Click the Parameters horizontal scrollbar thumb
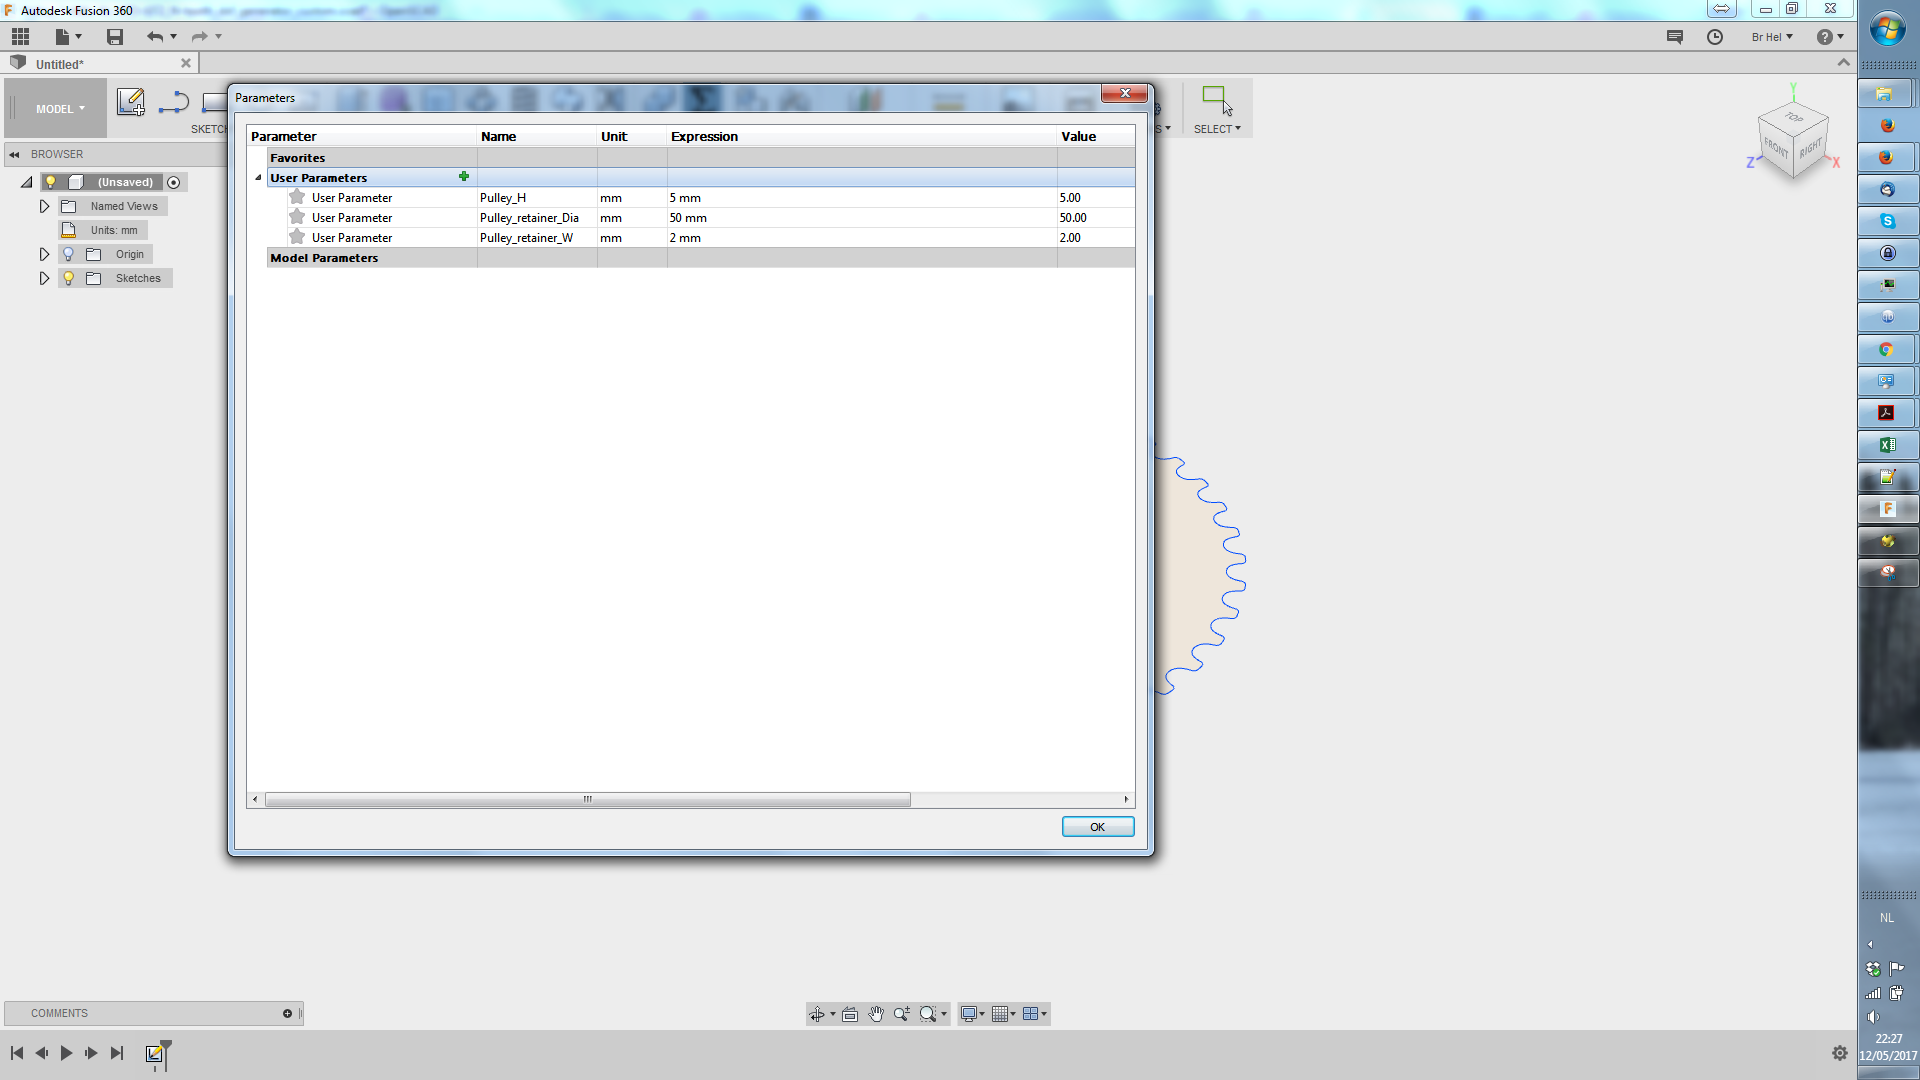This screenshot has width=1920, height=1080. [x=588, y=799]
